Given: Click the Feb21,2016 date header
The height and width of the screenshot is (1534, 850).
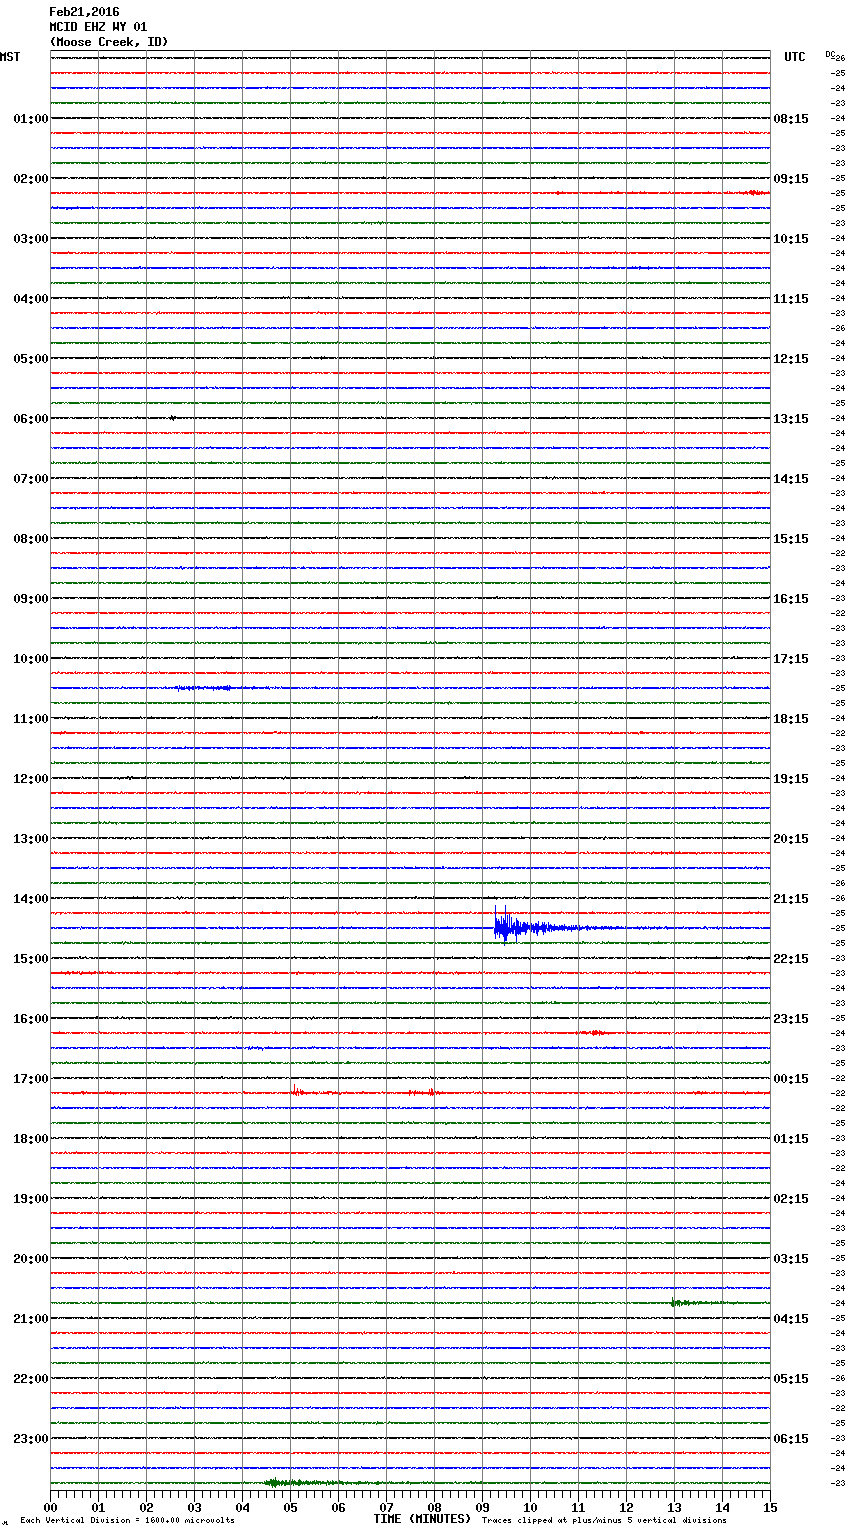Looking at the screenshot, I should tap(84, 12).
